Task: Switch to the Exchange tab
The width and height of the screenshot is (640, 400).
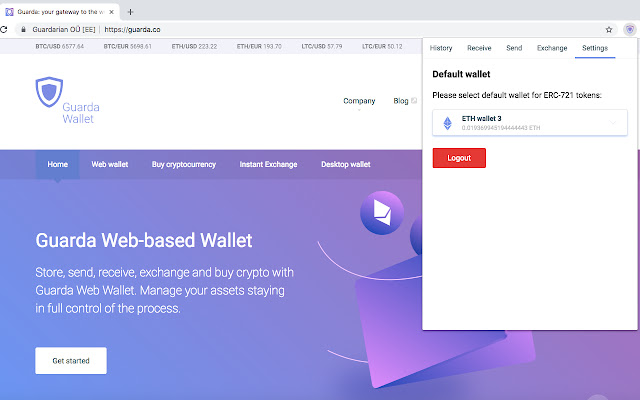Action: [552, 48]
